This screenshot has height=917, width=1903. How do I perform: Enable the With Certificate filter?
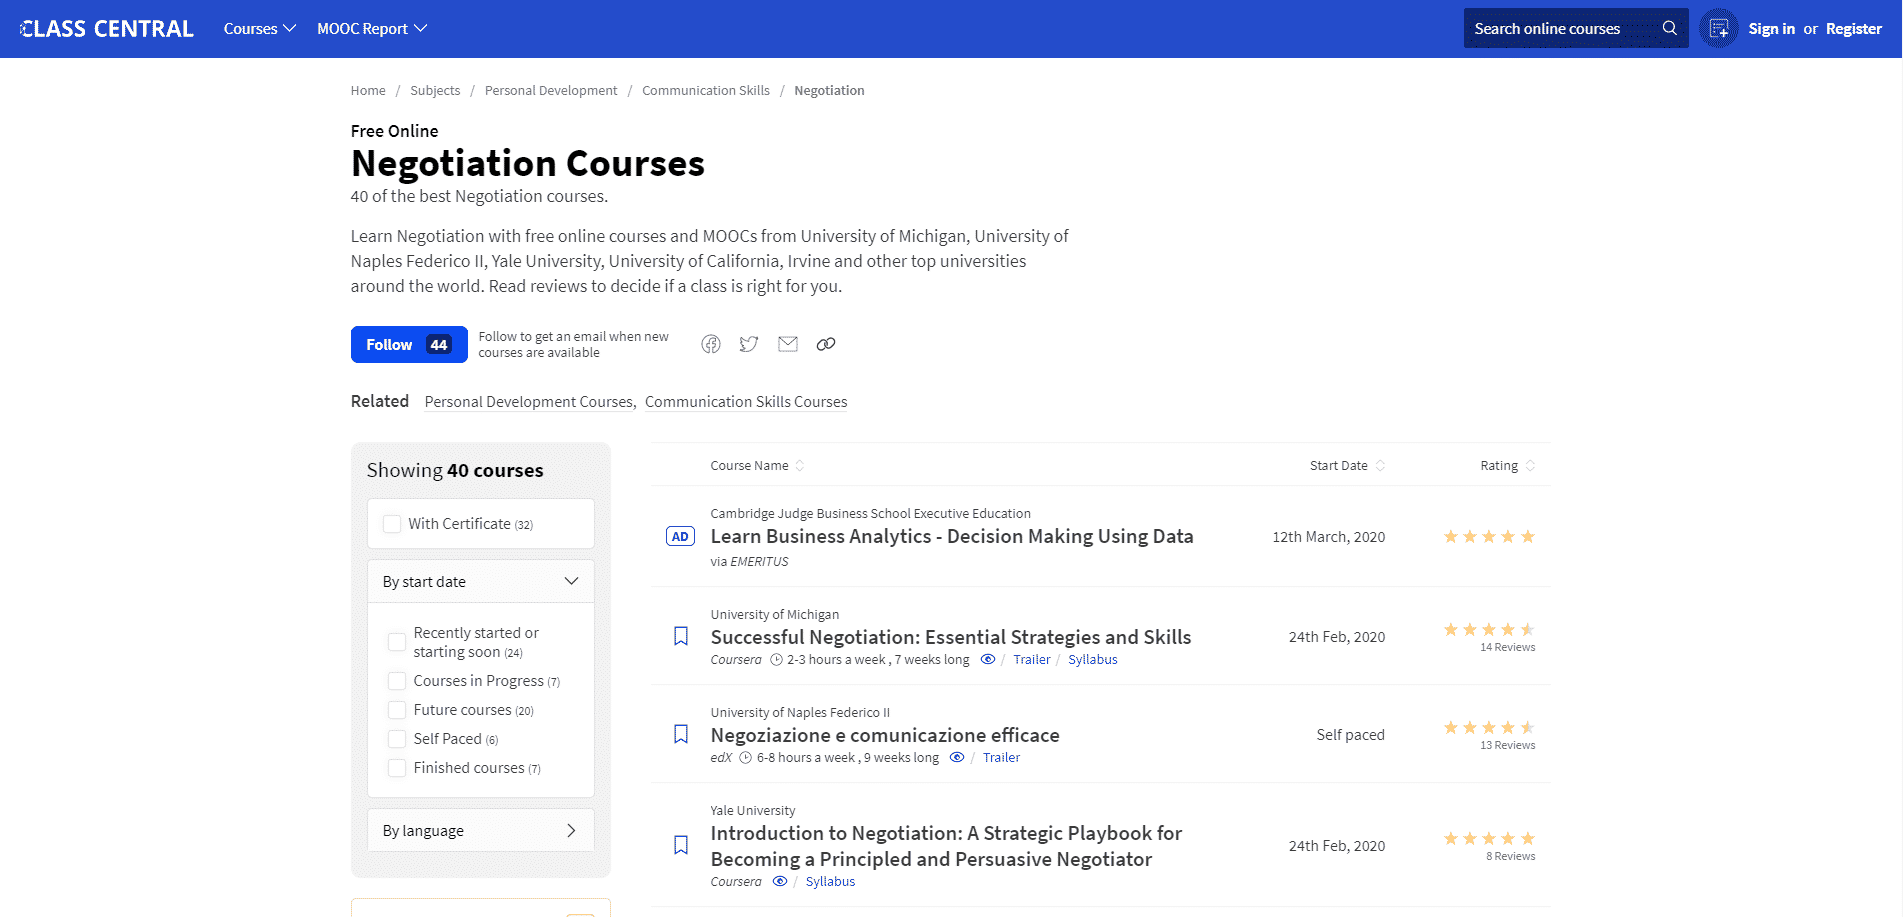392,524
